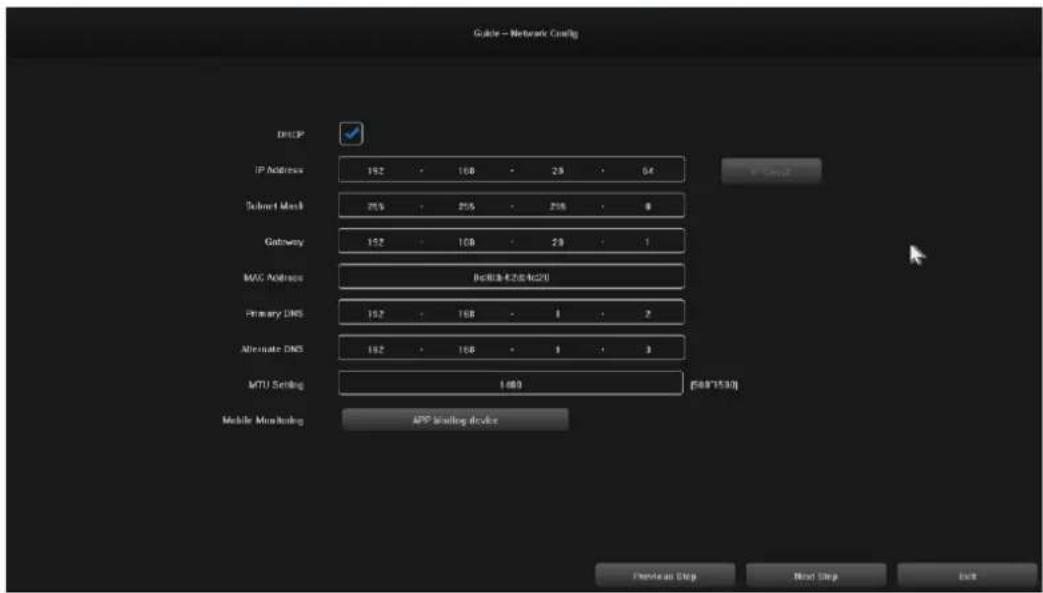Click the first octet of Subnet Mask
This screenshot has height=593, width=1043.
[x=376, y=207]
